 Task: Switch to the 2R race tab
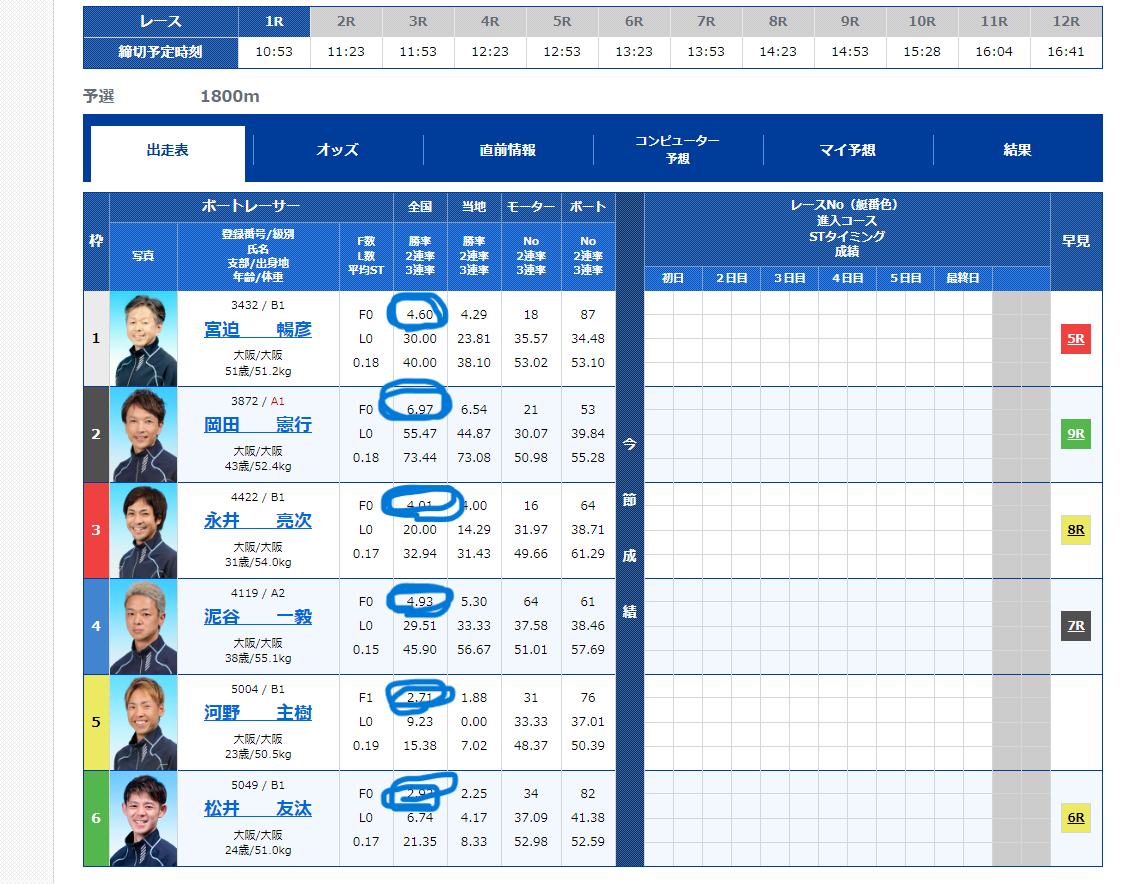pyautogui.click(x=346, y=21)
